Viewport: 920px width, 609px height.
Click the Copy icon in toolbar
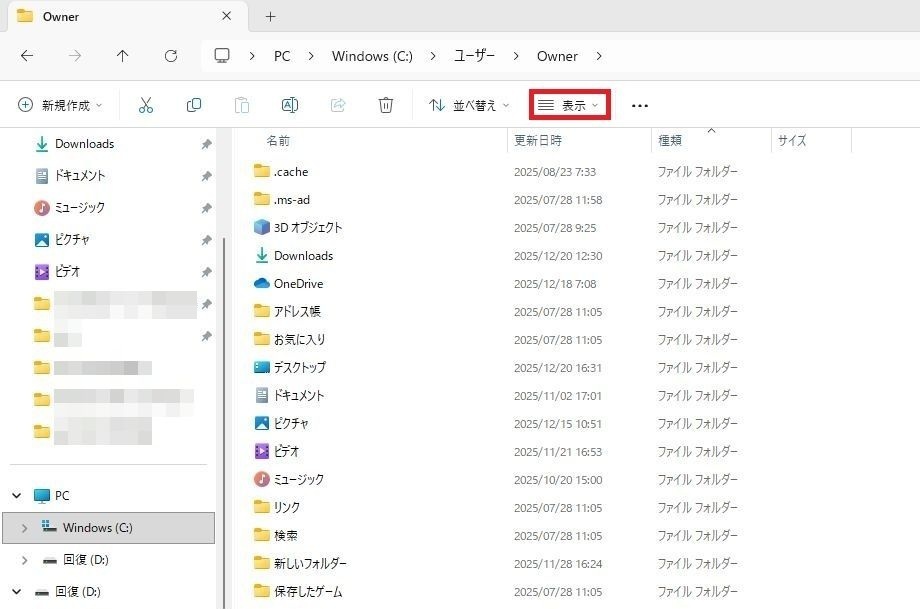tap(194, 105)
